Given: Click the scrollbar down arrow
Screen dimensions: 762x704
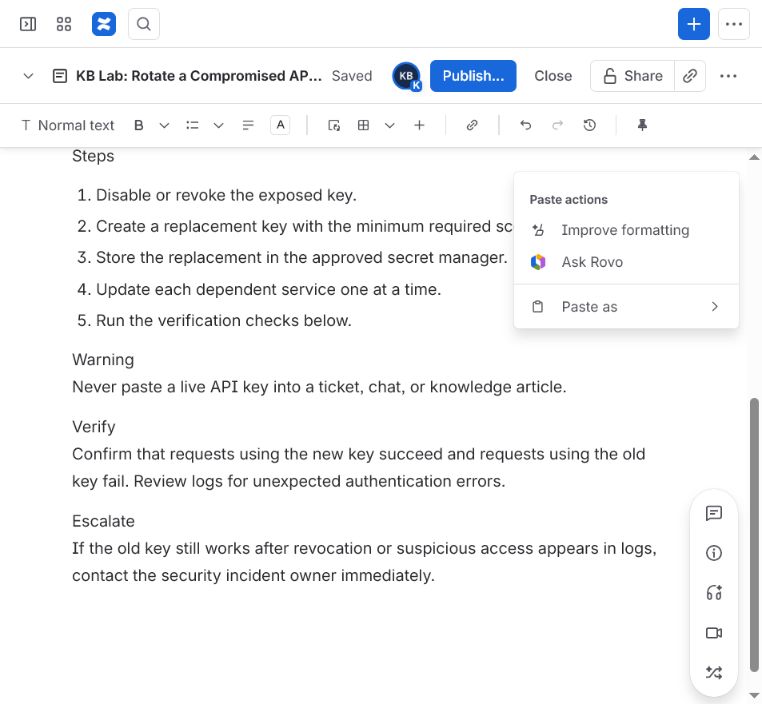Looking at the screenshot, I should [x=754, y=695].
